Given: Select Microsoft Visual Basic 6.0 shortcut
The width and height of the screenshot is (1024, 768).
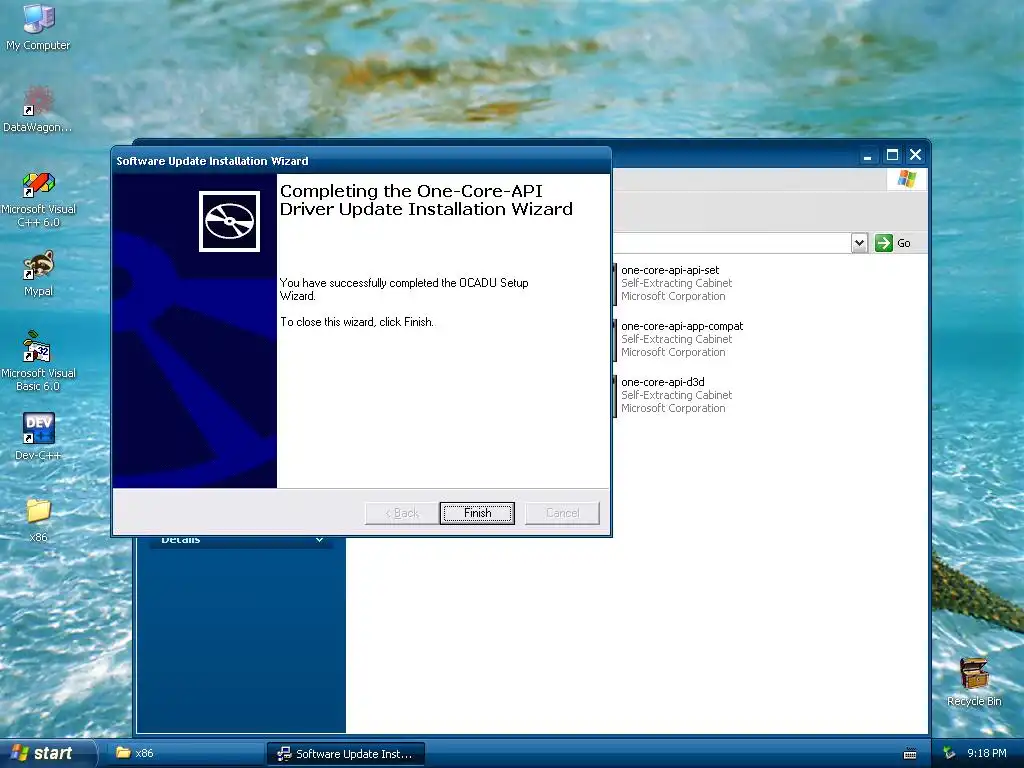Looking at the screenshot, I should pyautogui.click(x=38, y=361).
